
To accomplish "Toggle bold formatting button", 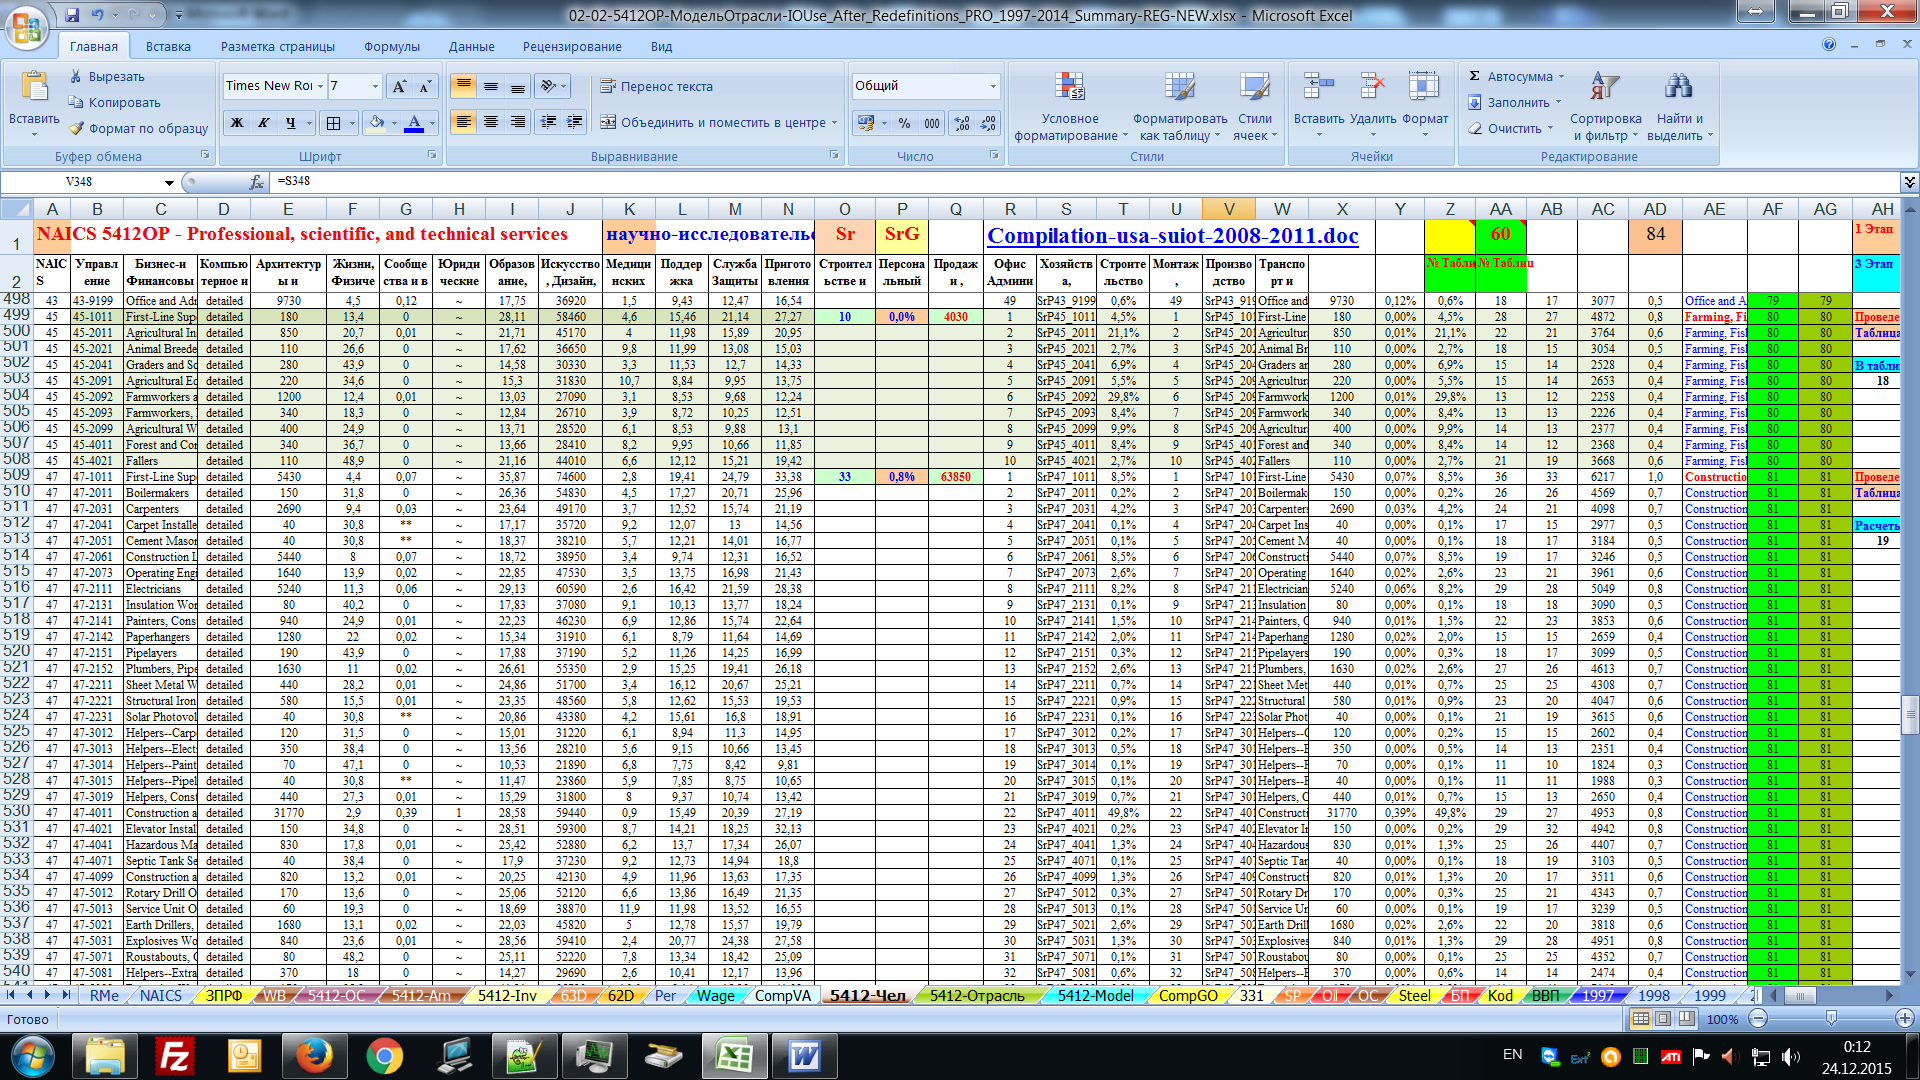I will (237, 123).
